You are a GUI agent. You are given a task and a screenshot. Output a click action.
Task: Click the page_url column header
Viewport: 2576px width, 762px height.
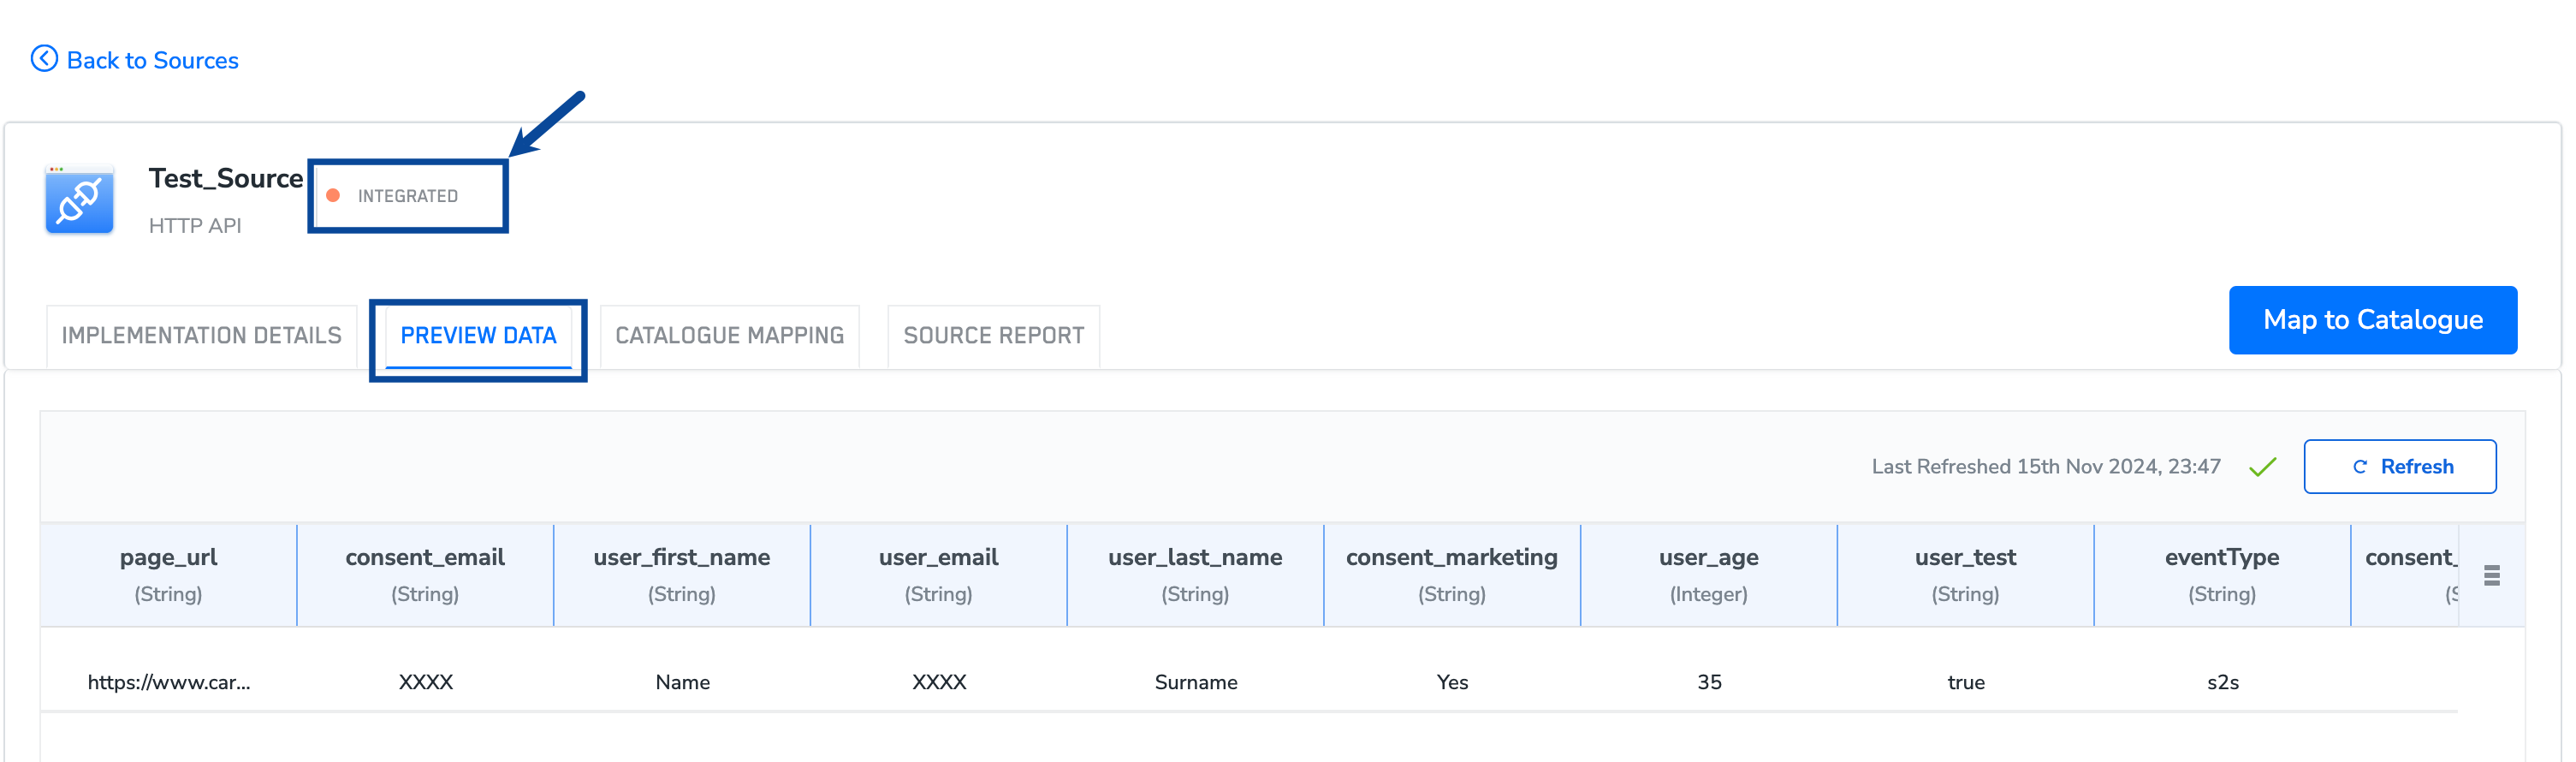click(168, 574)
